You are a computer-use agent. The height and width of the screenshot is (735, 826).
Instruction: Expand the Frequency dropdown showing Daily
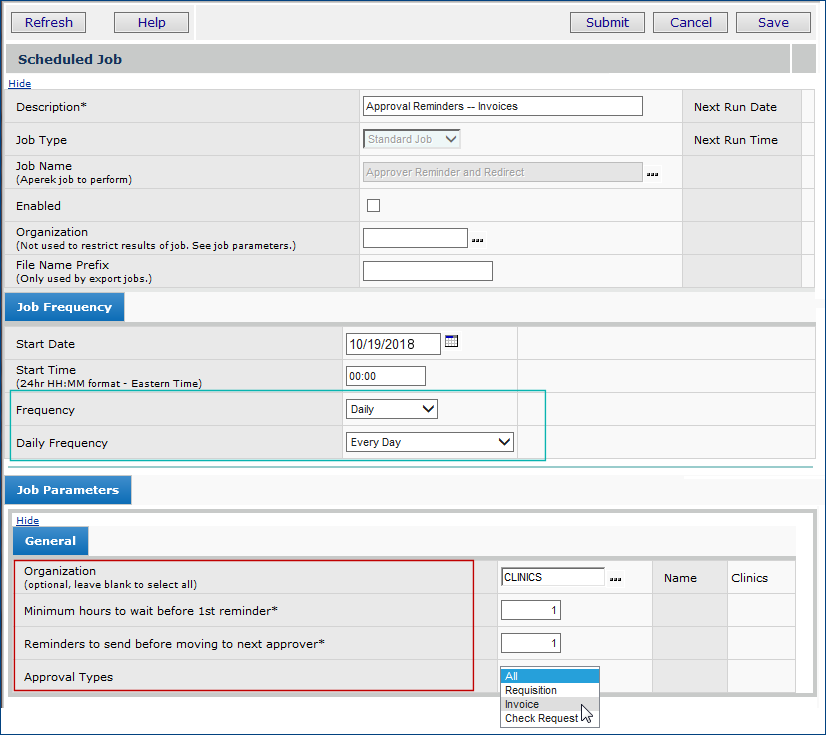click(392, 409)
